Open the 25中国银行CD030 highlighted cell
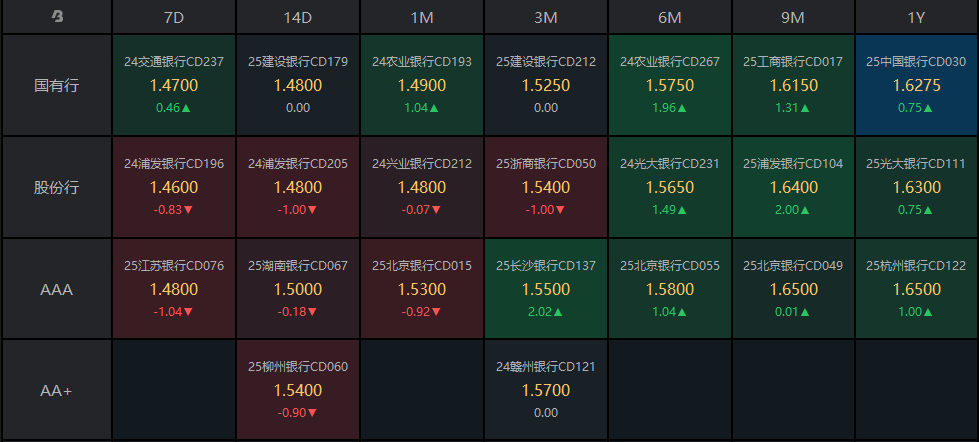The image size is (979, 442). point(916,85)
